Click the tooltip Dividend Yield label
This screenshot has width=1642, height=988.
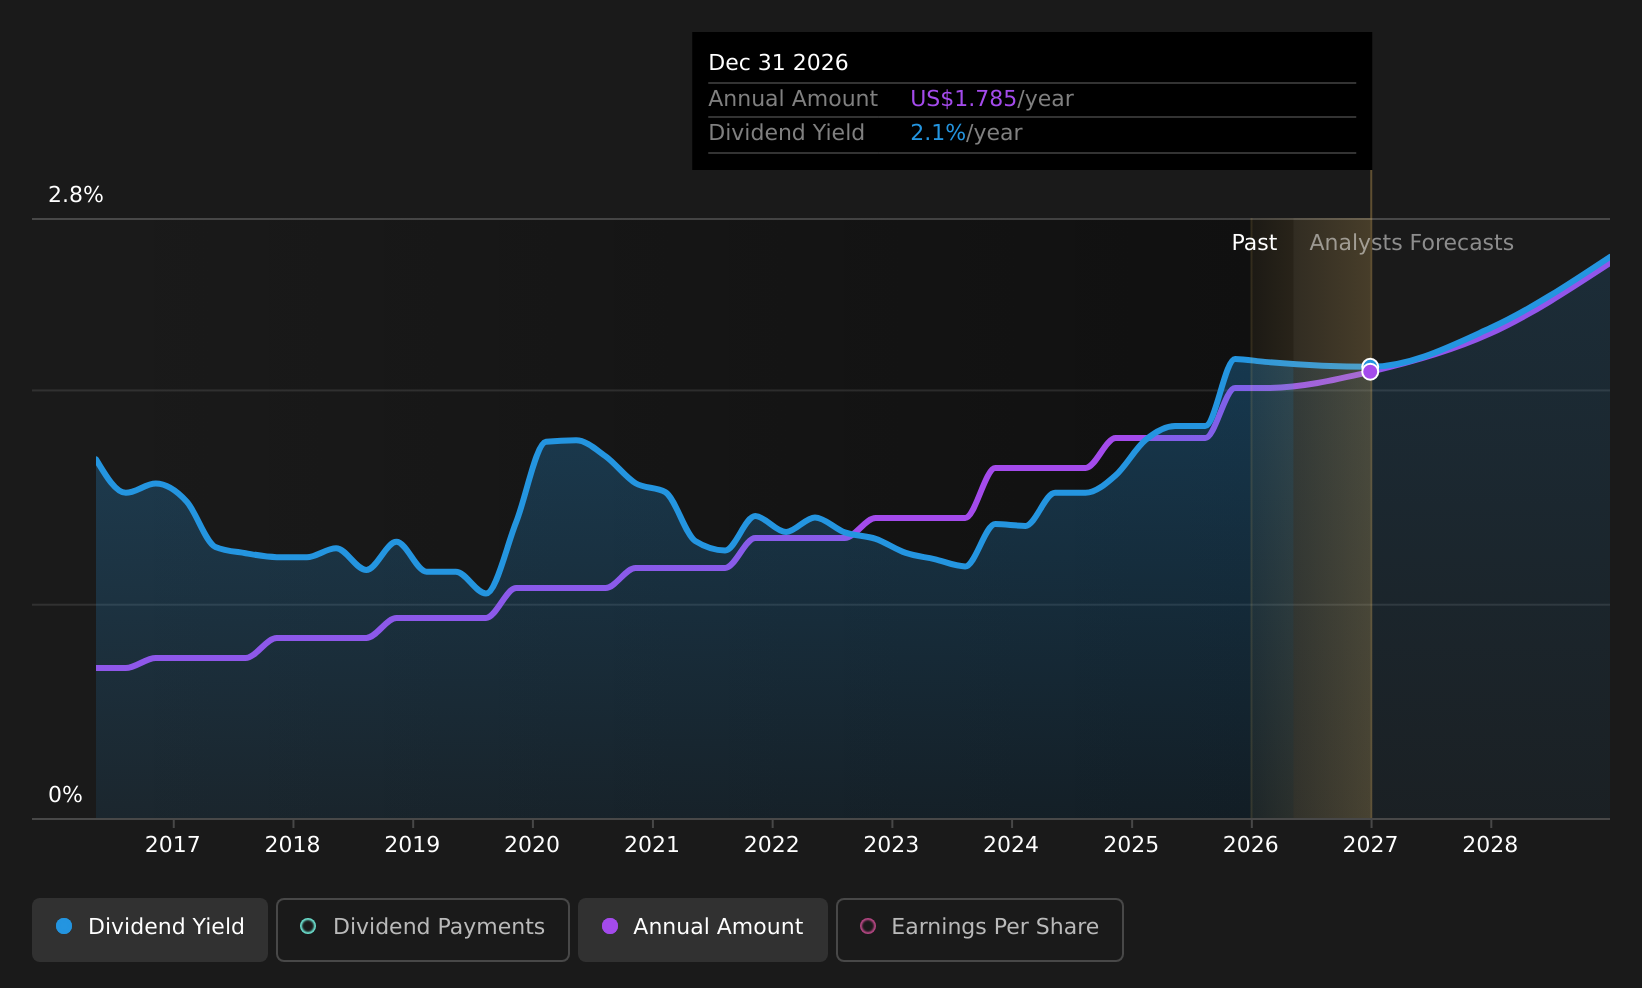click(x=786, y=133)
